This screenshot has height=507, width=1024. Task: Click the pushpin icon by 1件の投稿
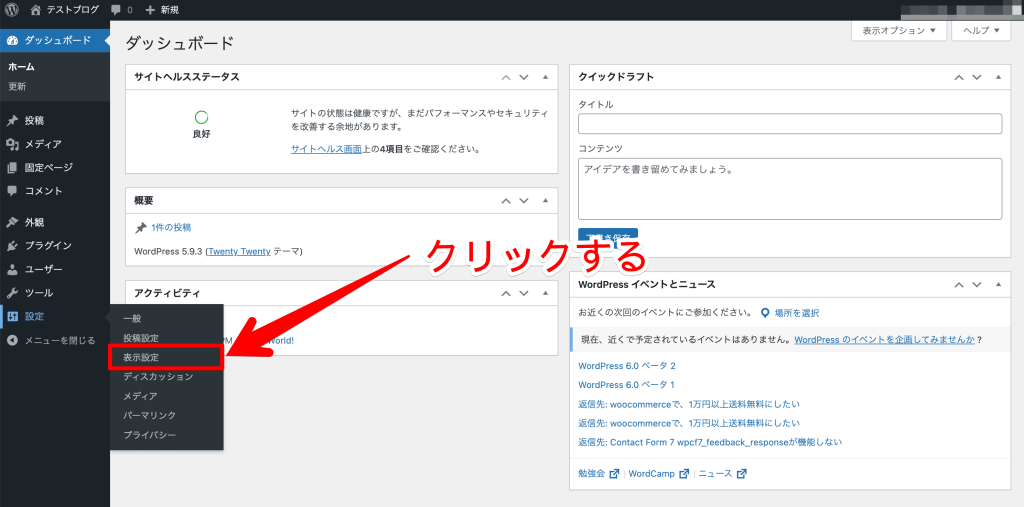coord(140,228)
